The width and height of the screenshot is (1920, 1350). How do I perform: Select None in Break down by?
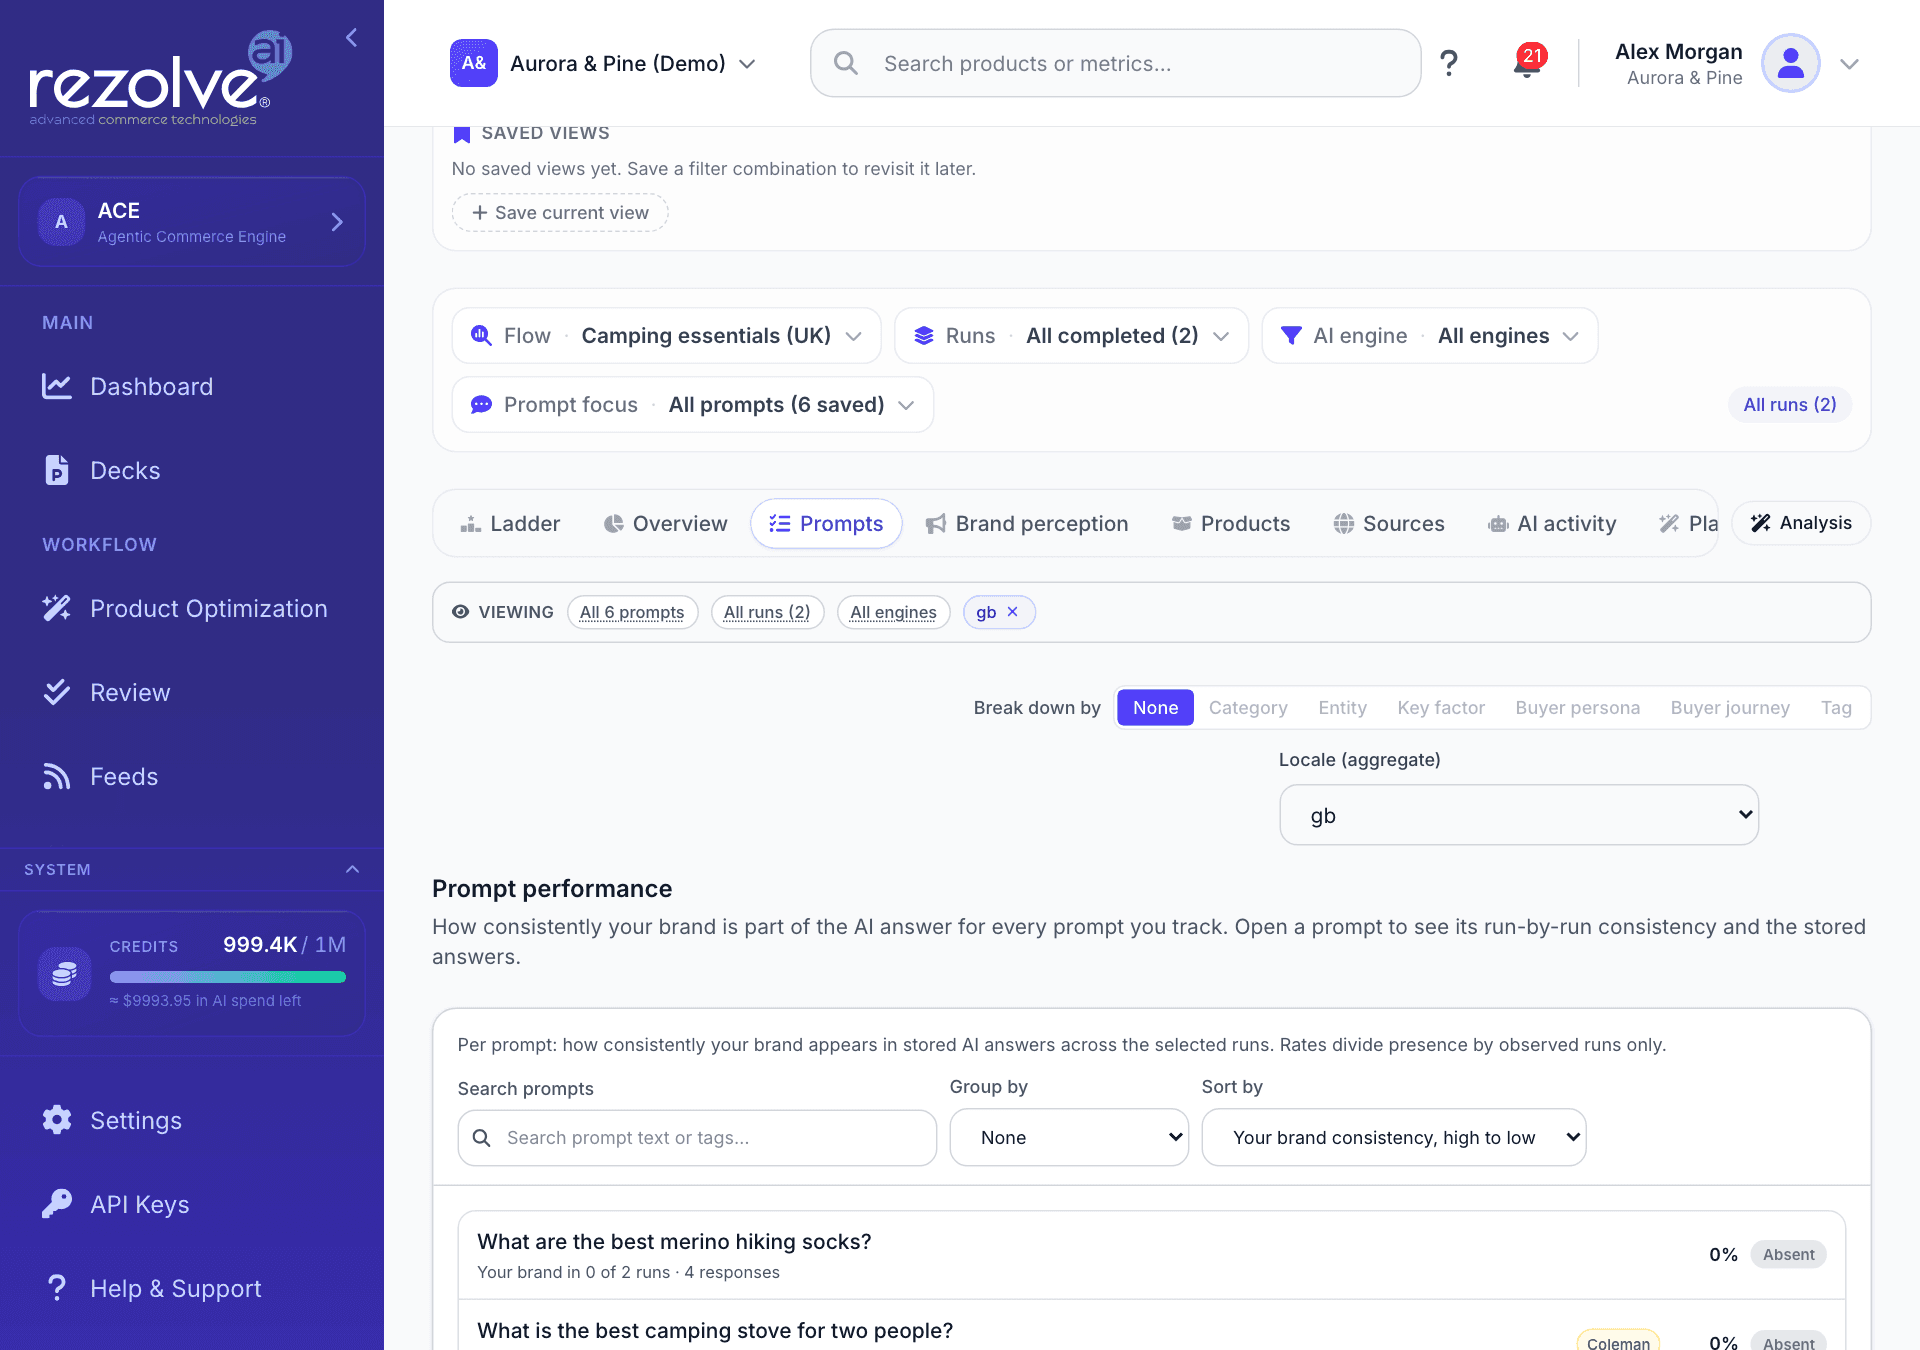coord(1155,707)
